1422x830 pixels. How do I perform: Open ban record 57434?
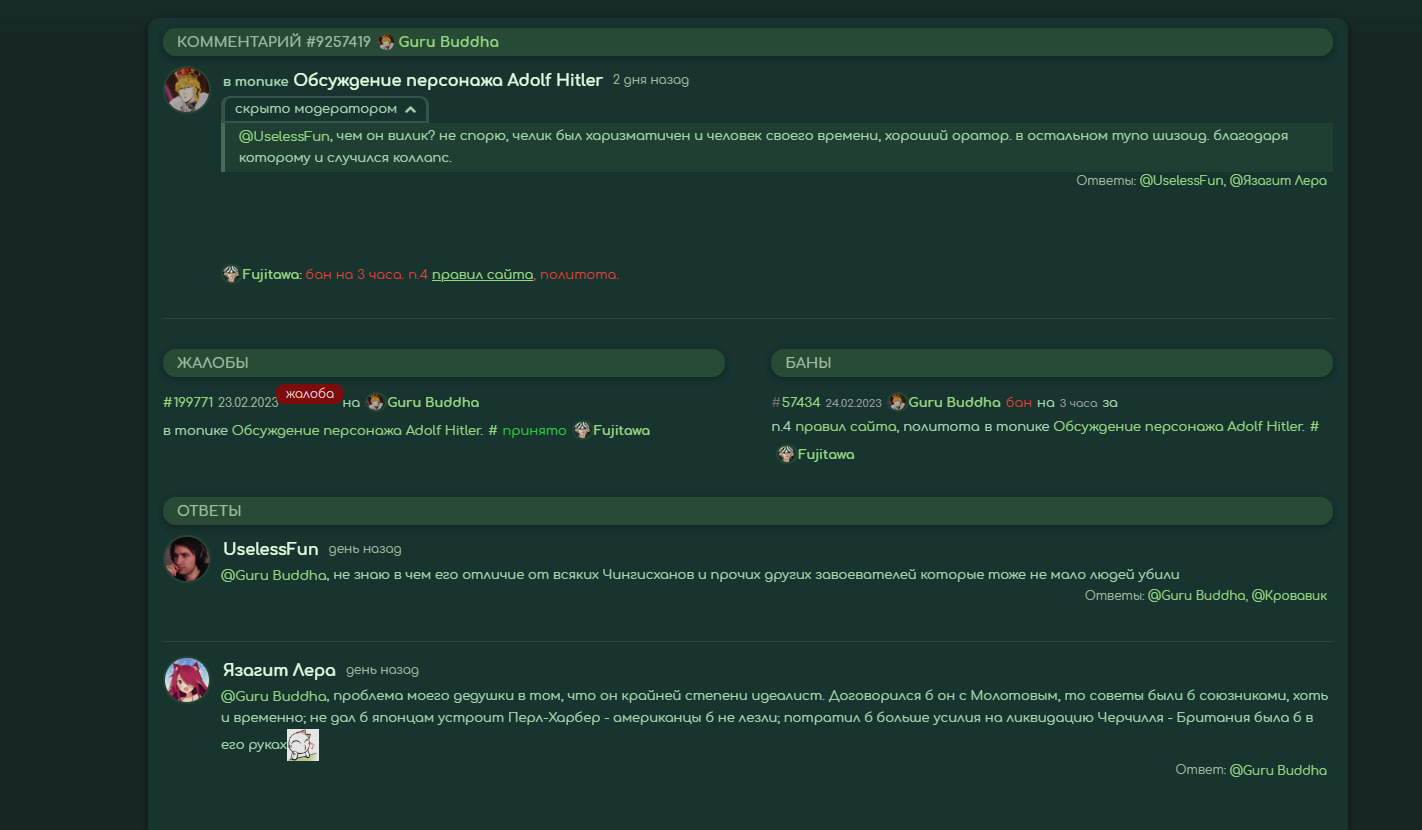pyautogui.click(x=800, y=402)
